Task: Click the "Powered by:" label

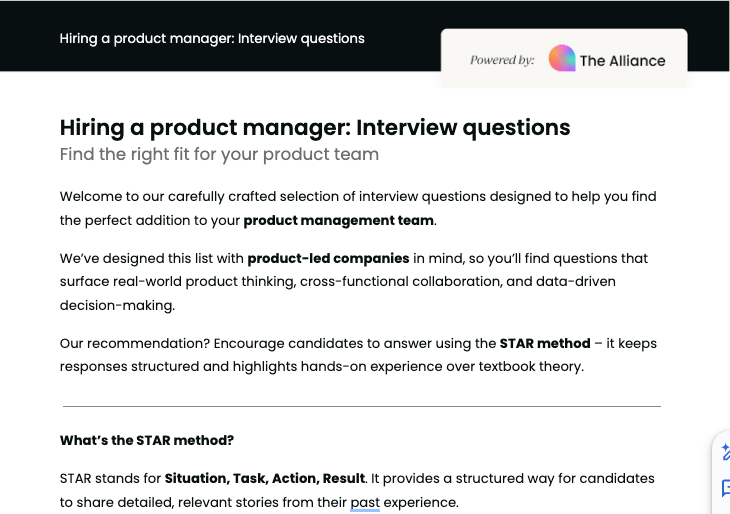Action: (502, 60)
